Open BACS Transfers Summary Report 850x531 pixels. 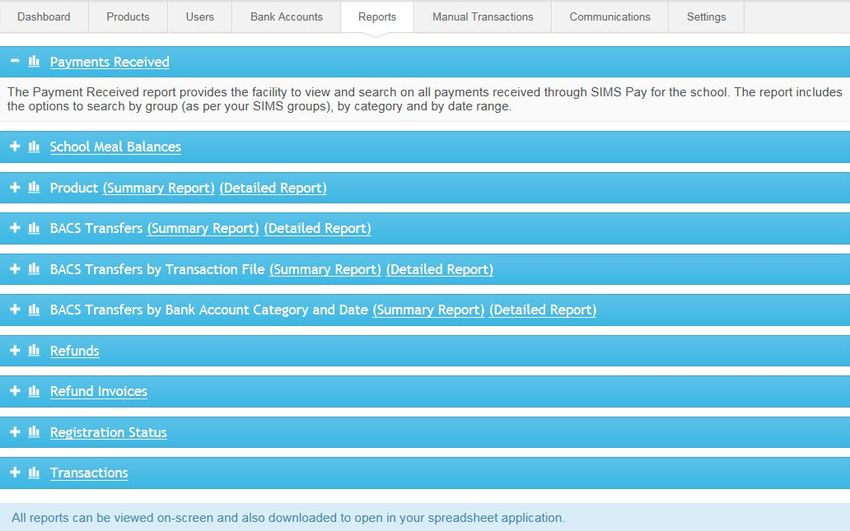203,229
